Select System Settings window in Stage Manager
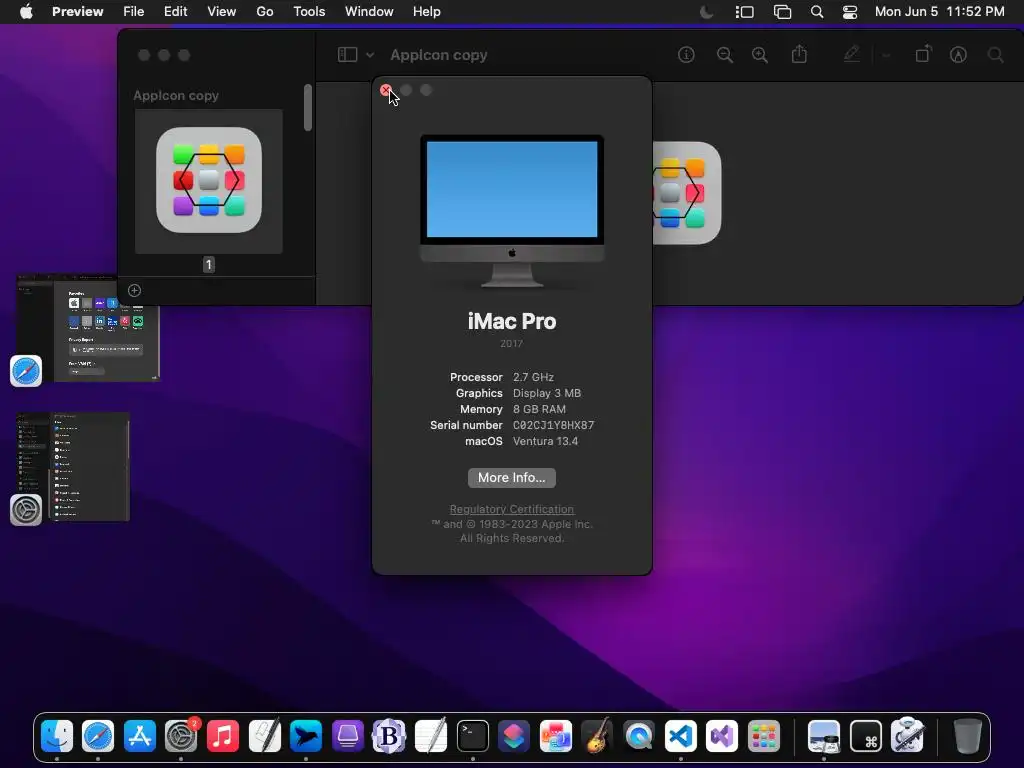1024x768 pixels. click(x=73, y=467)
